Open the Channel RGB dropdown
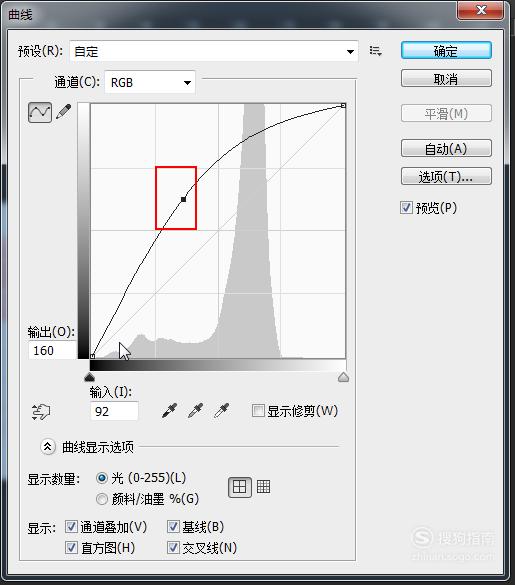The image size is (515, 585). (x=150, y=82)
